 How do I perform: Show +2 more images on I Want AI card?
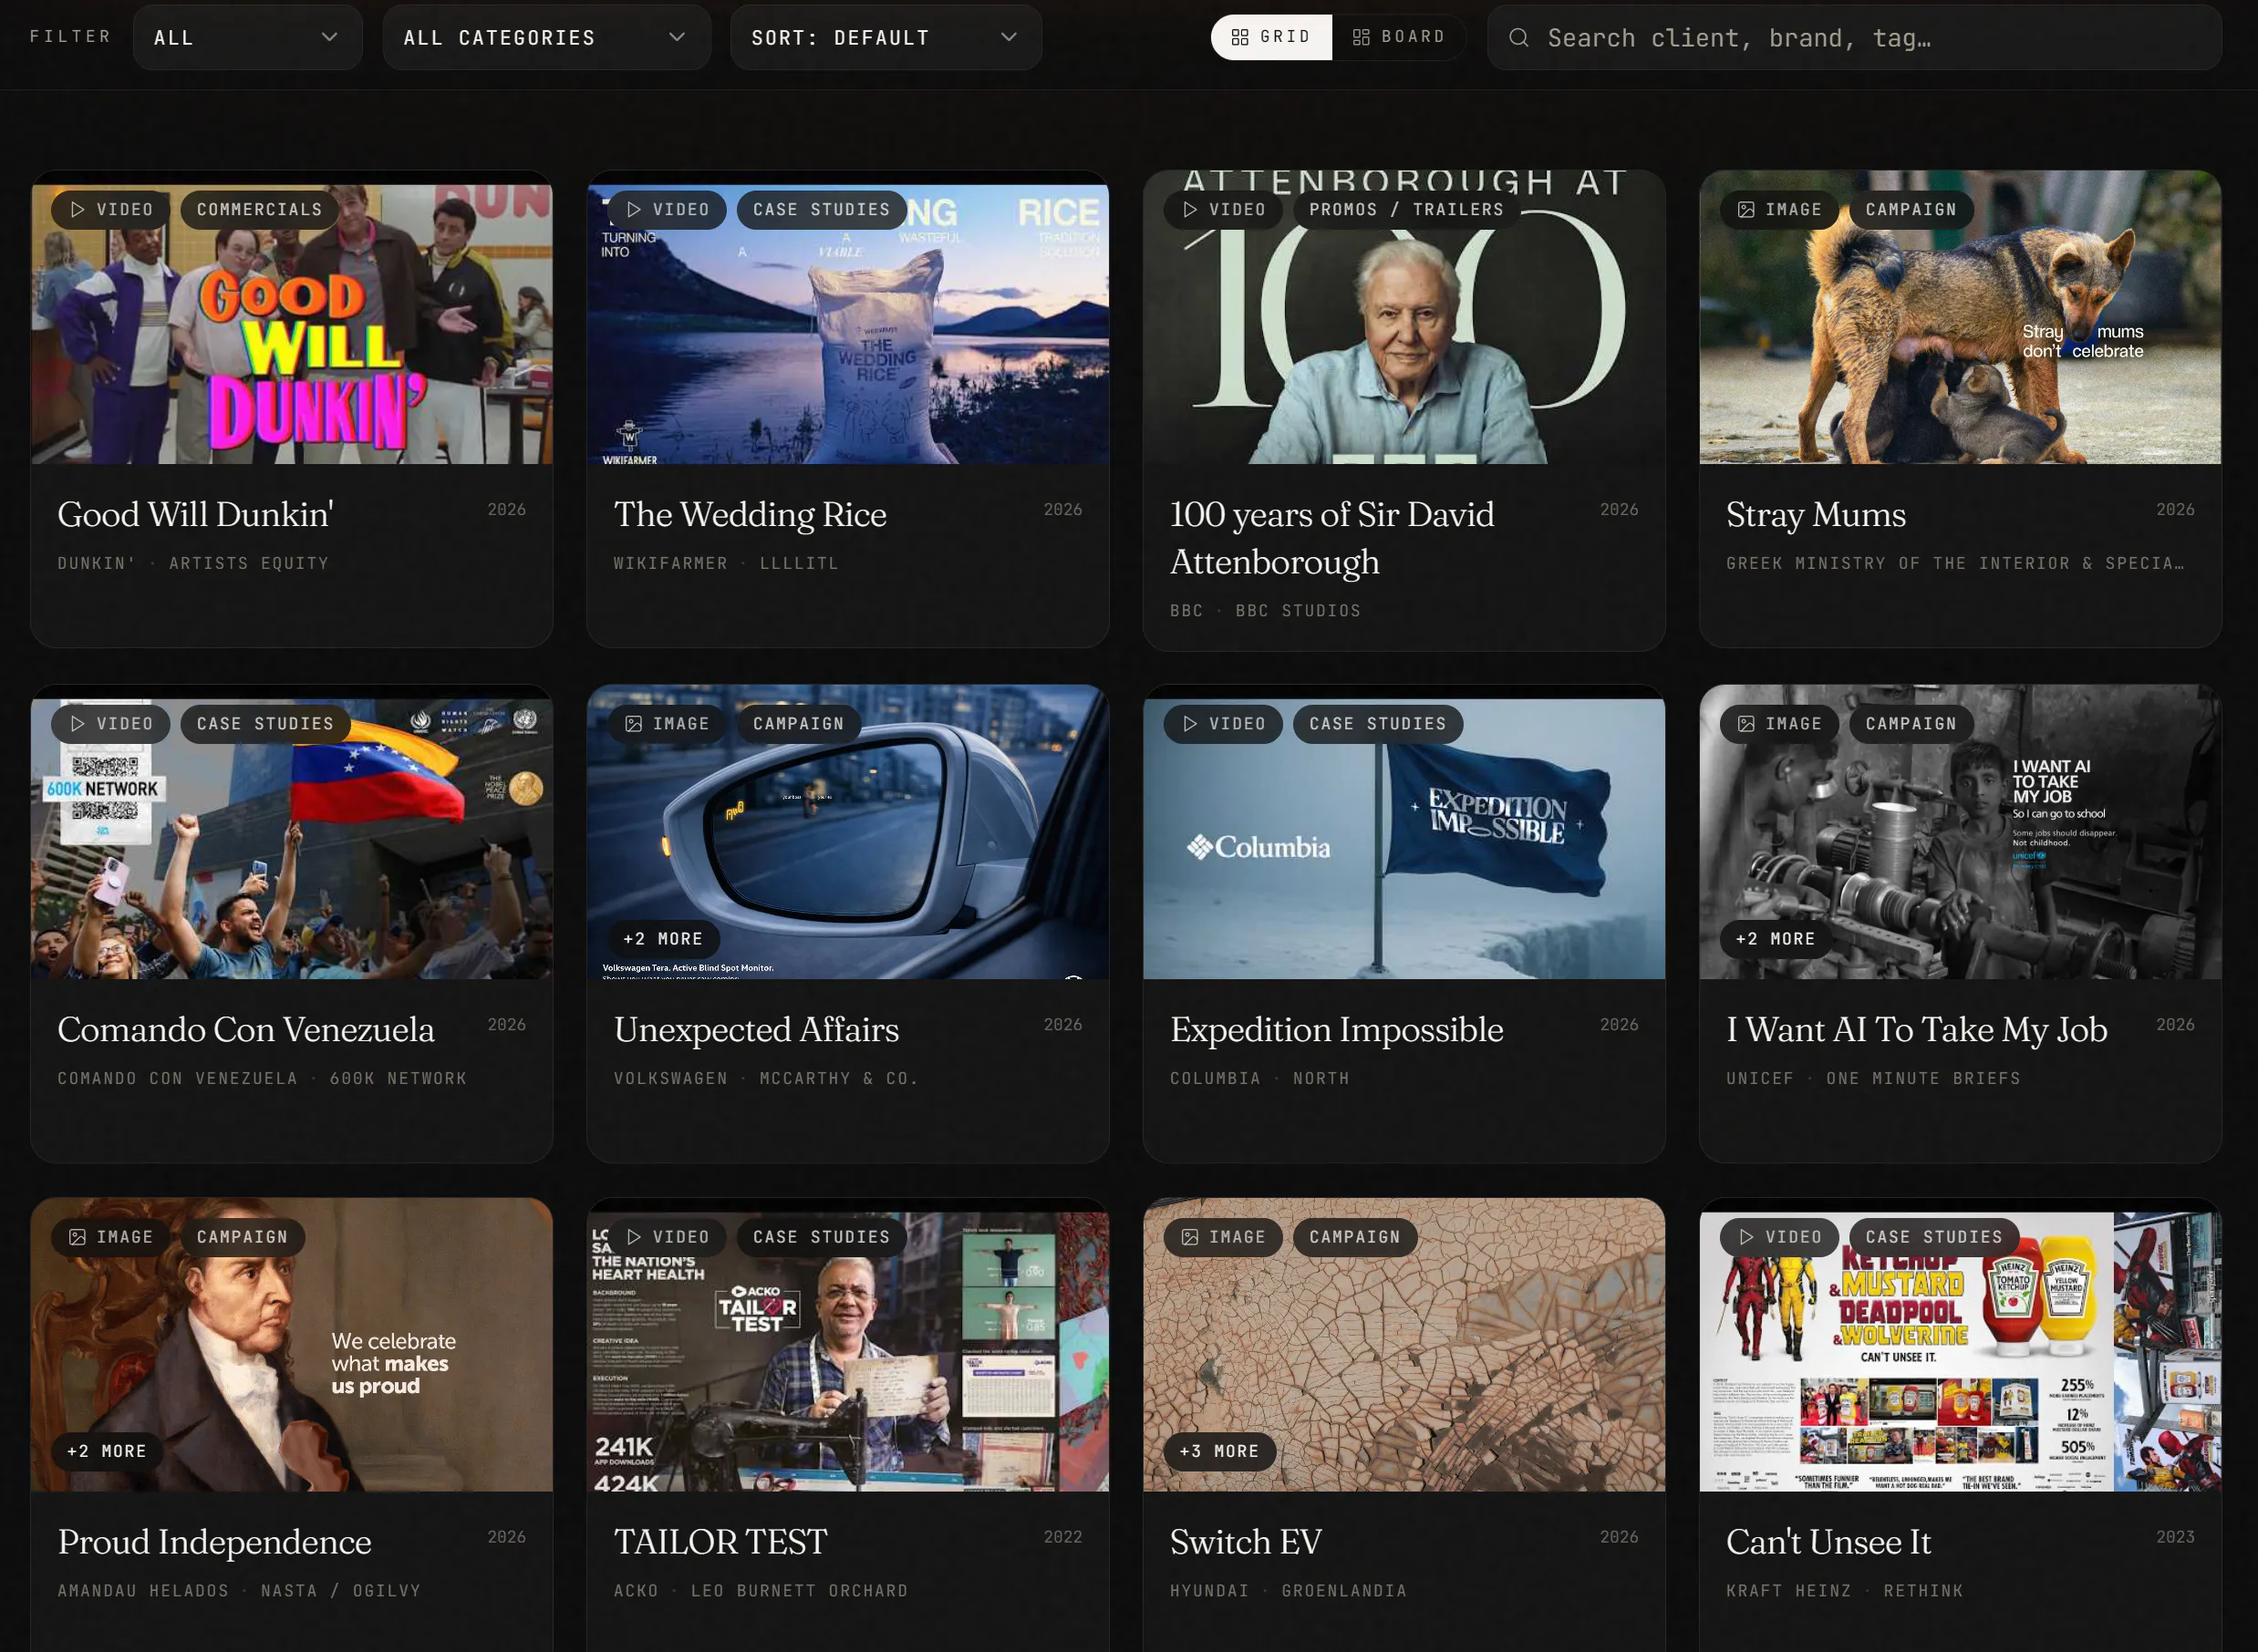coord(1775,938)
